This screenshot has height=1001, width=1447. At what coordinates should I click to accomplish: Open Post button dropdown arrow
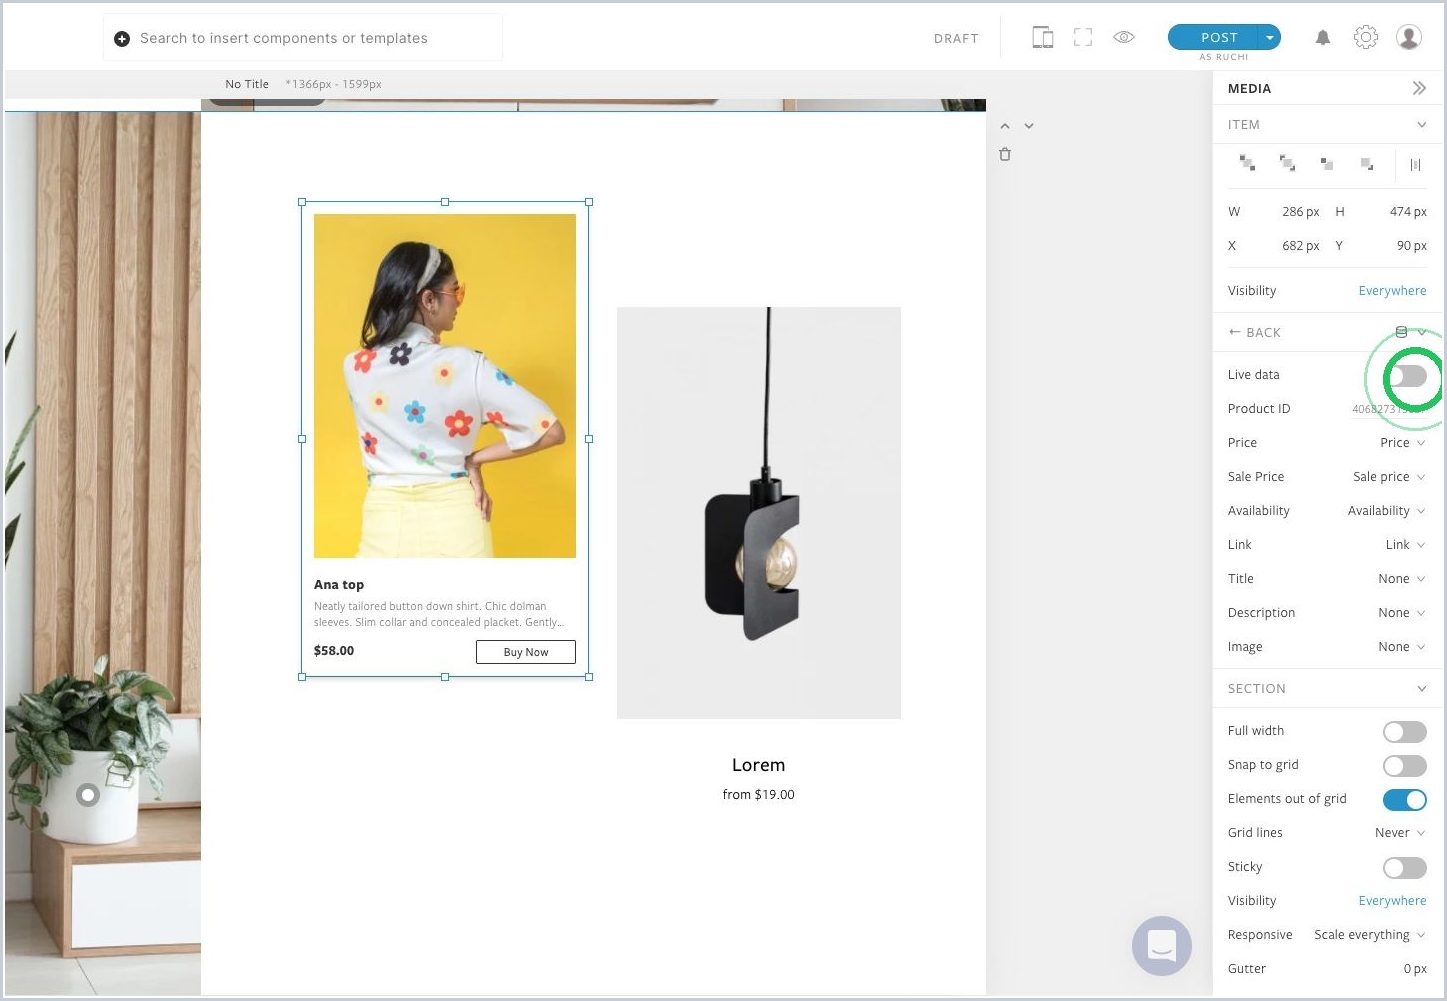tap(1269, 38)
